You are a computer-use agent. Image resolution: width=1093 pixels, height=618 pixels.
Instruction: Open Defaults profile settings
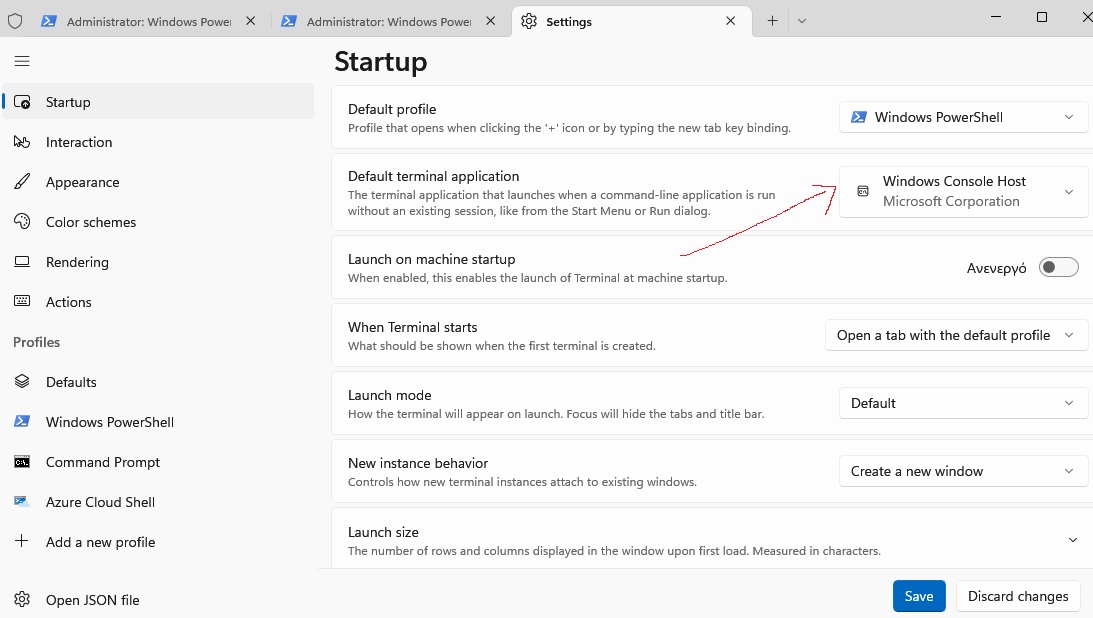click(158, 382)
